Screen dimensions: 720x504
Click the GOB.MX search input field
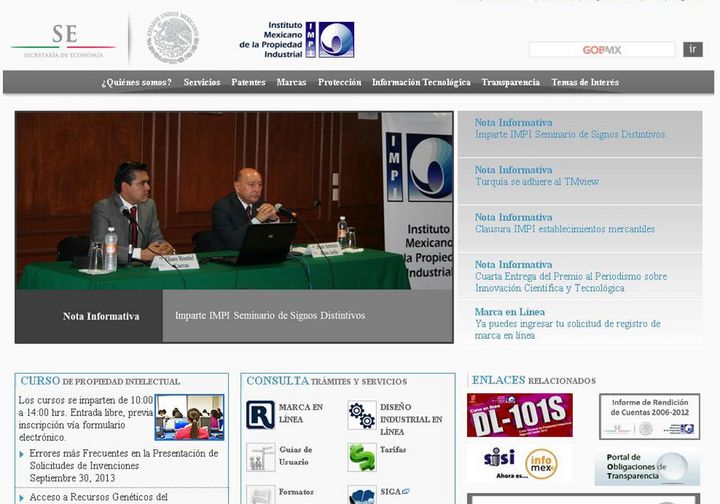click(602, 50)
